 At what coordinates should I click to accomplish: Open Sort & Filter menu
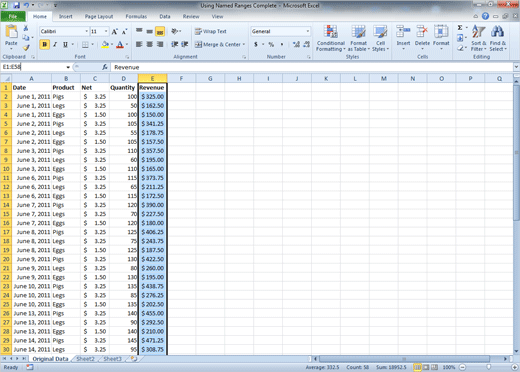479,38
